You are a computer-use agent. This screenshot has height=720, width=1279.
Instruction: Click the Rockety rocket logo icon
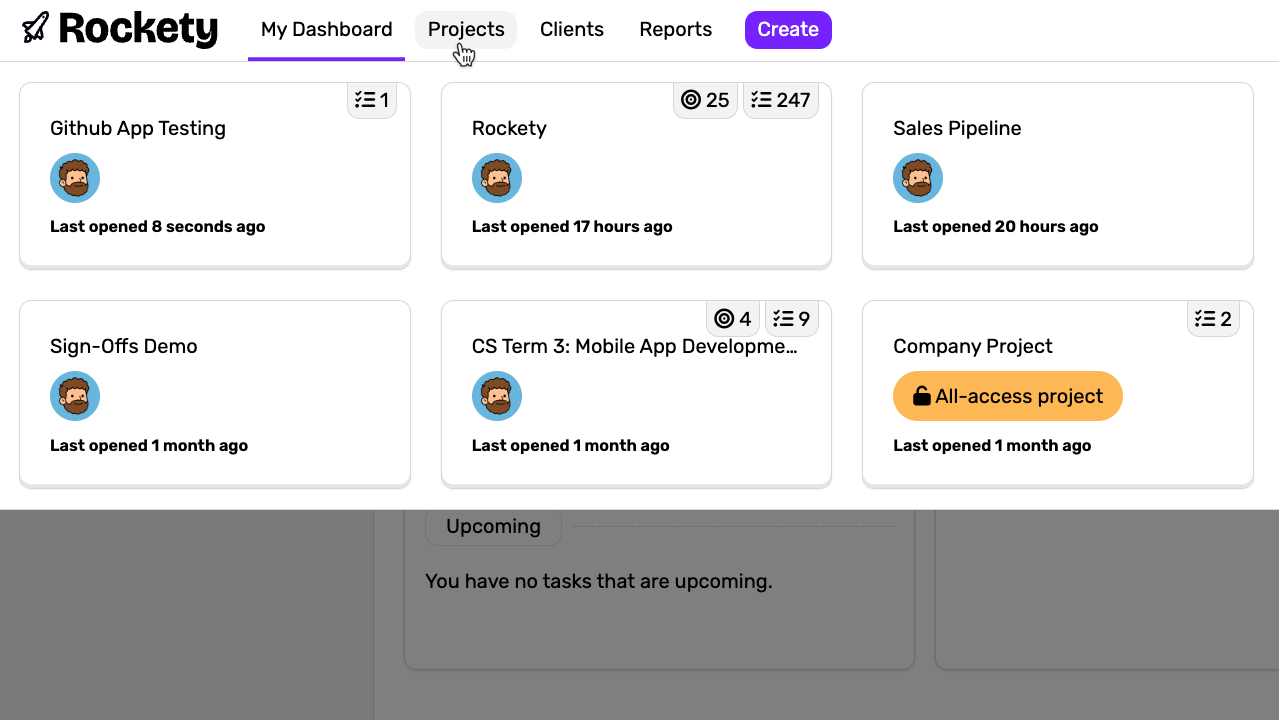[36, 28]
